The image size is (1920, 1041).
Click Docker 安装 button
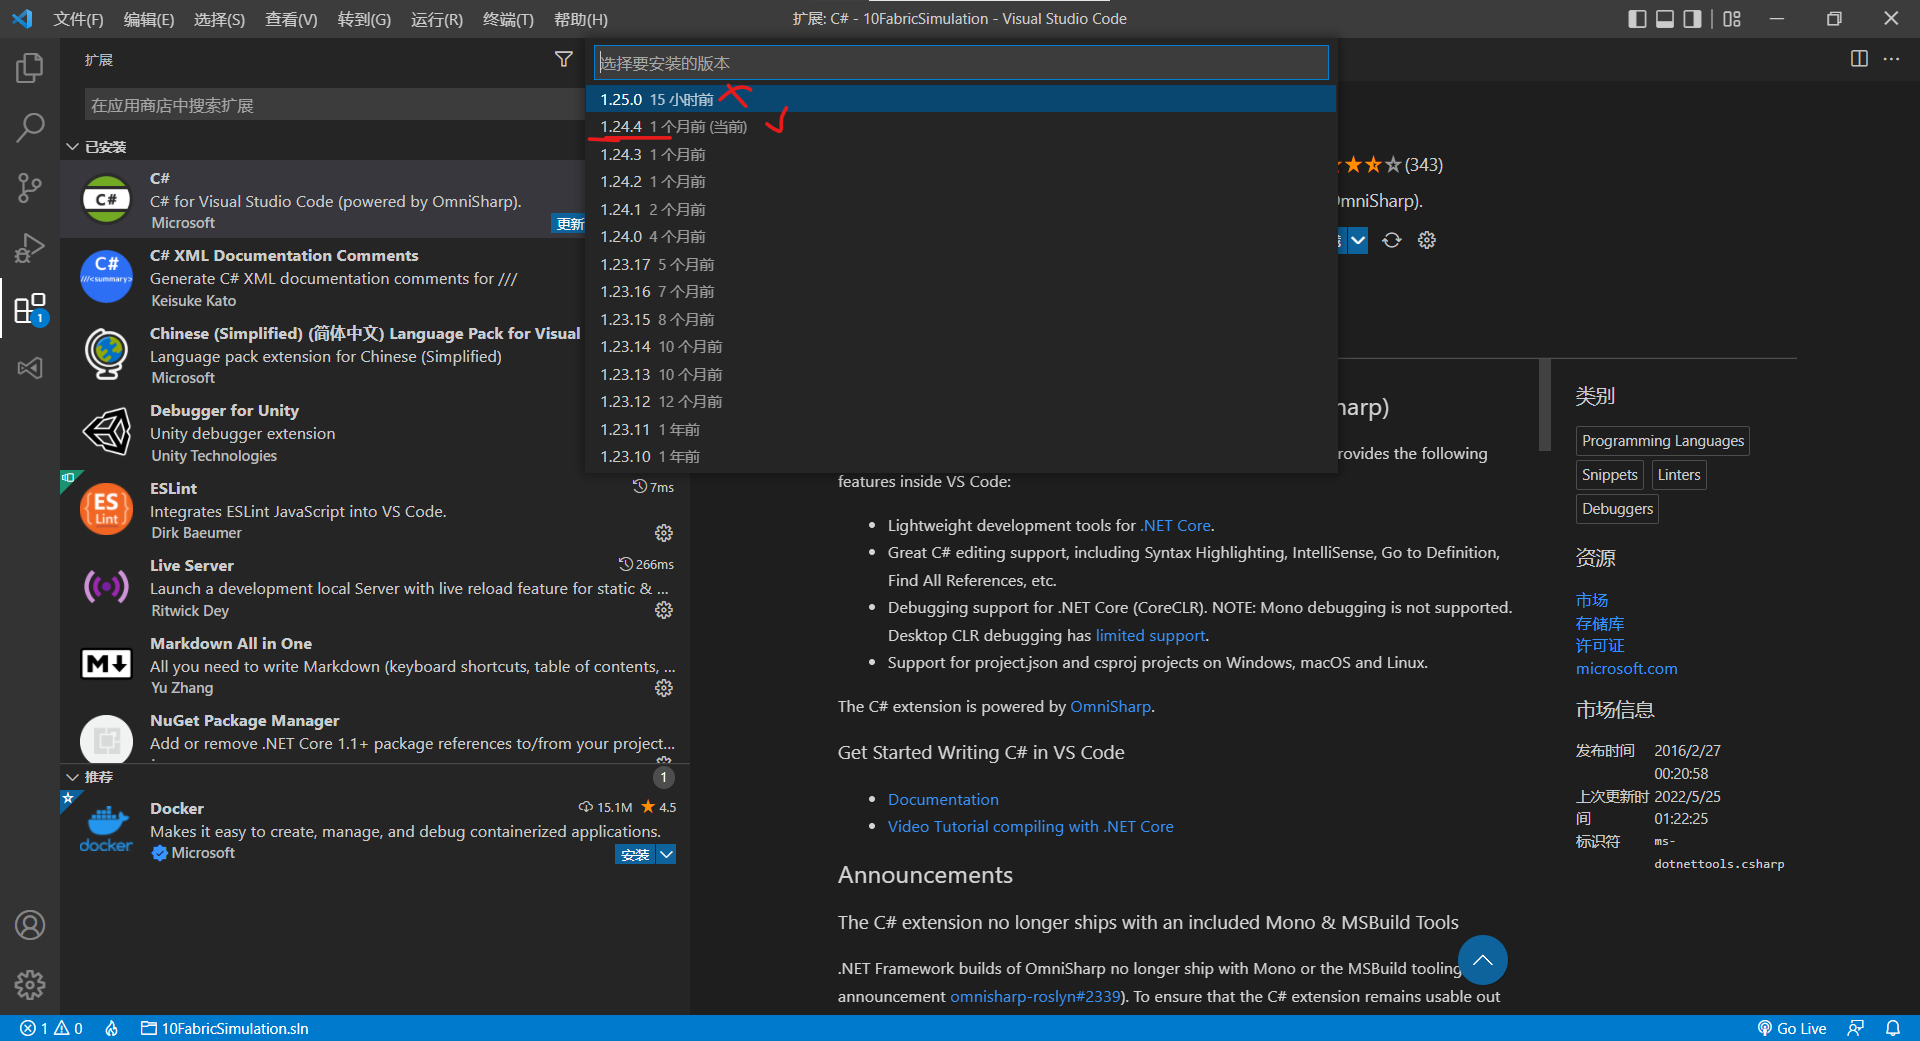(635, 854)
